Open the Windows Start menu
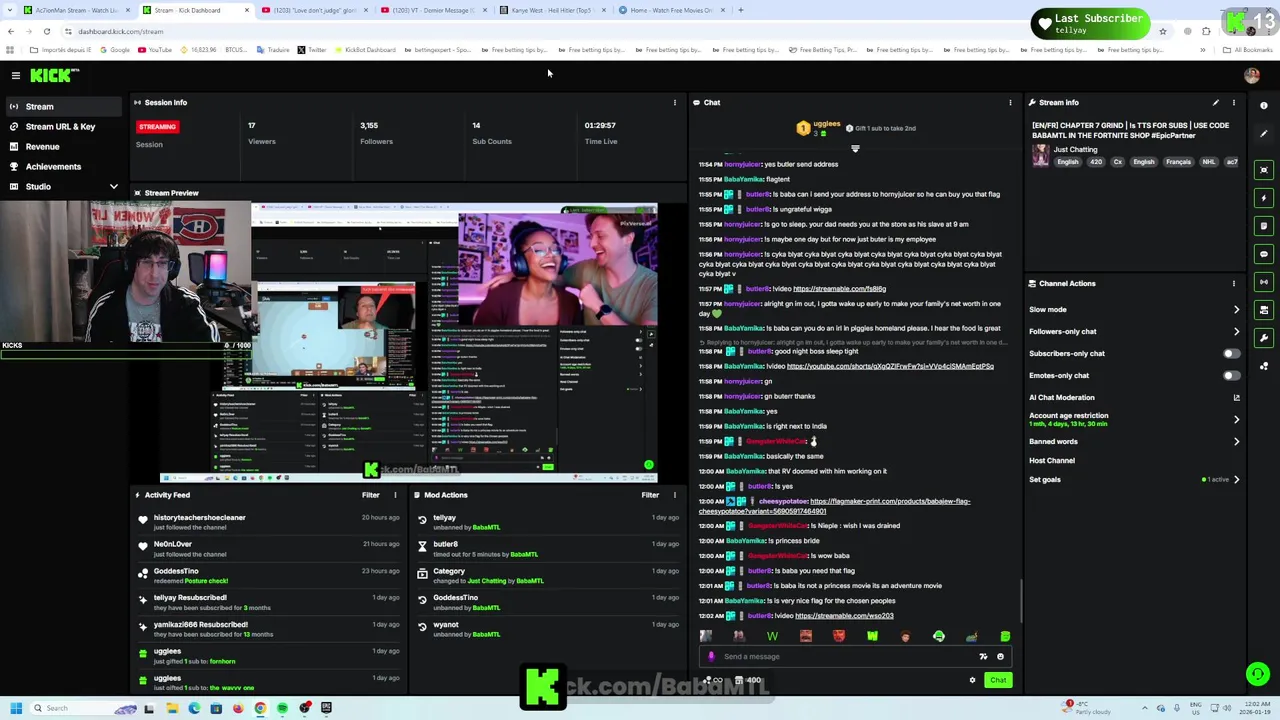Viewport: 1280px width, 720px height. [x=16, y=708]
